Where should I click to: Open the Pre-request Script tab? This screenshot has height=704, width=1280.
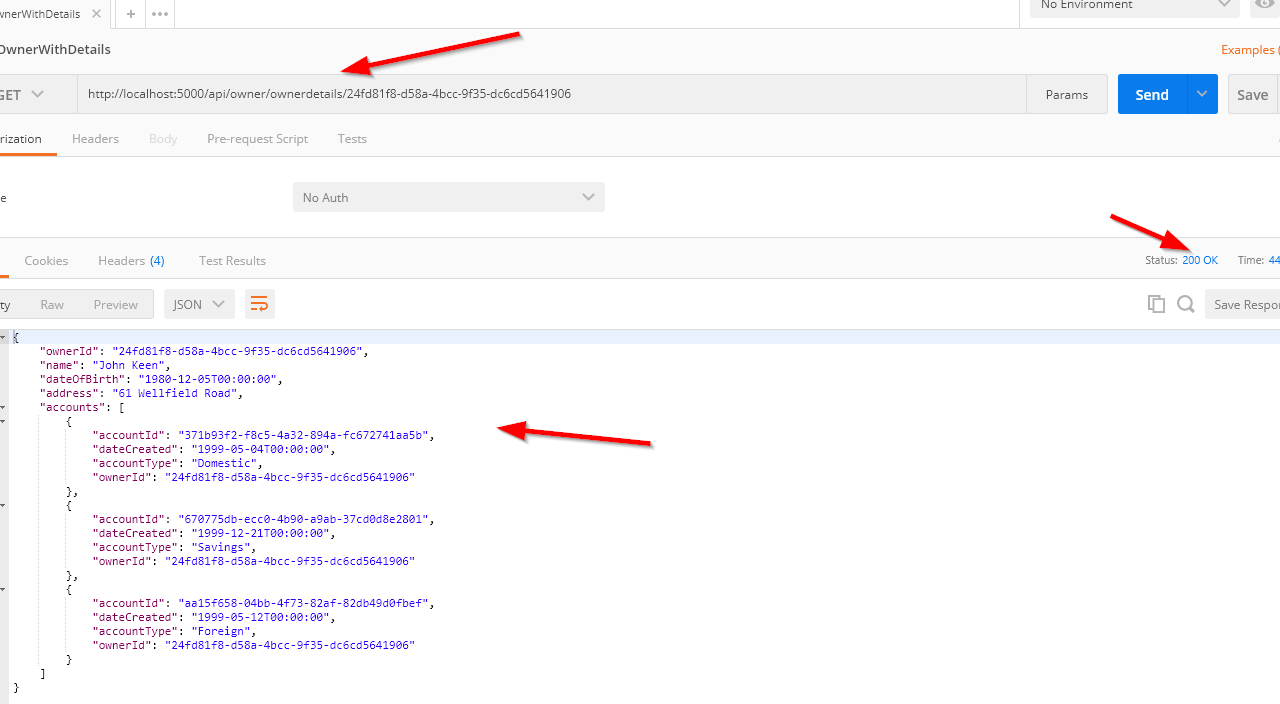tap(257, 139)
